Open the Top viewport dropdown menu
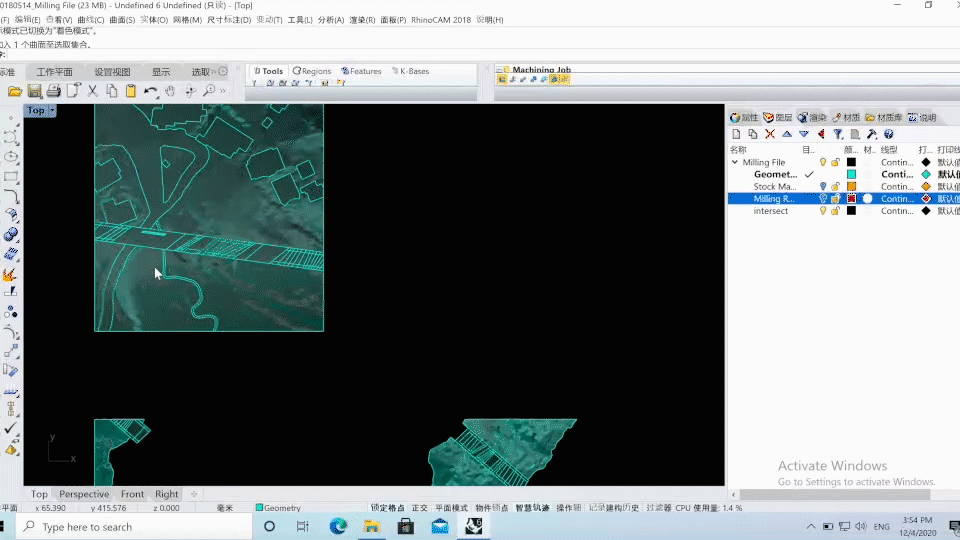 point(51,111)
